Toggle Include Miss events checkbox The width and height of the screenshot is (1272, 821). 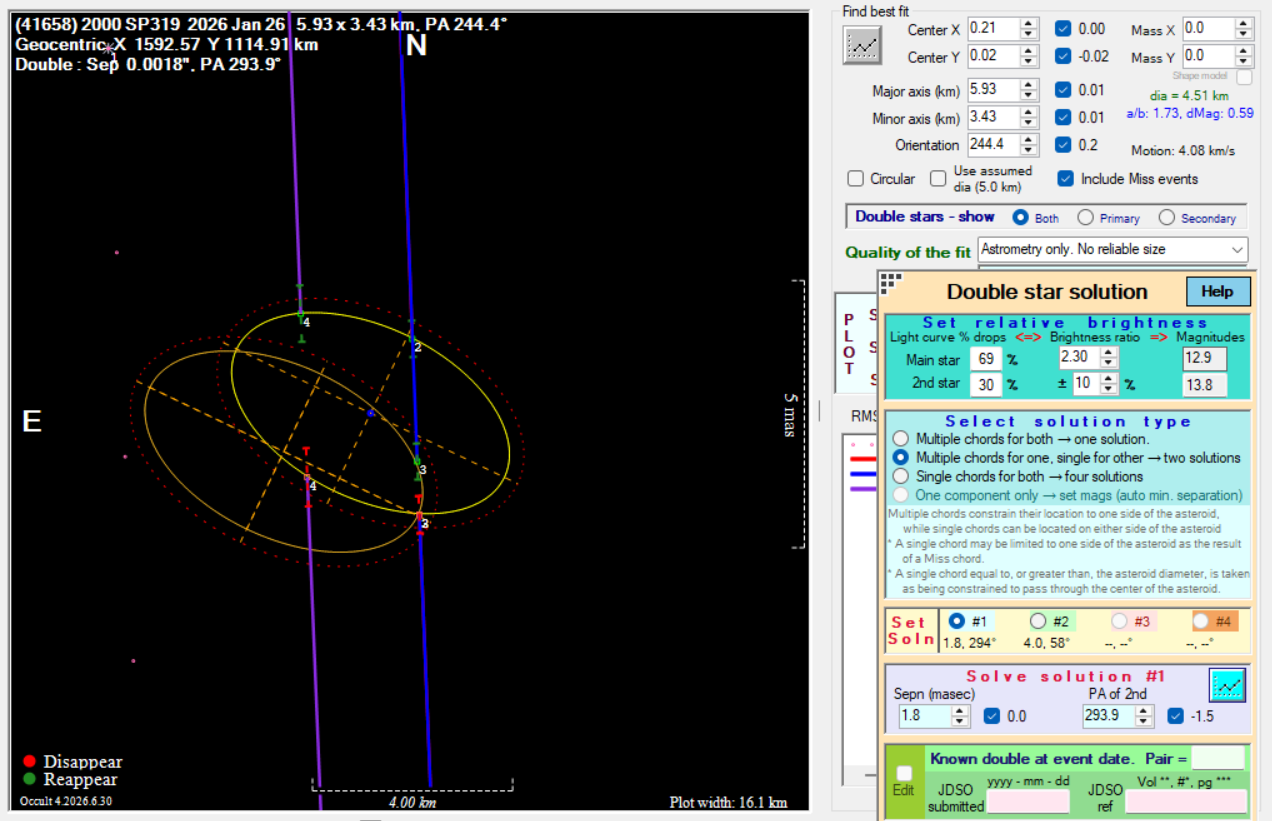click(1066, 179)
